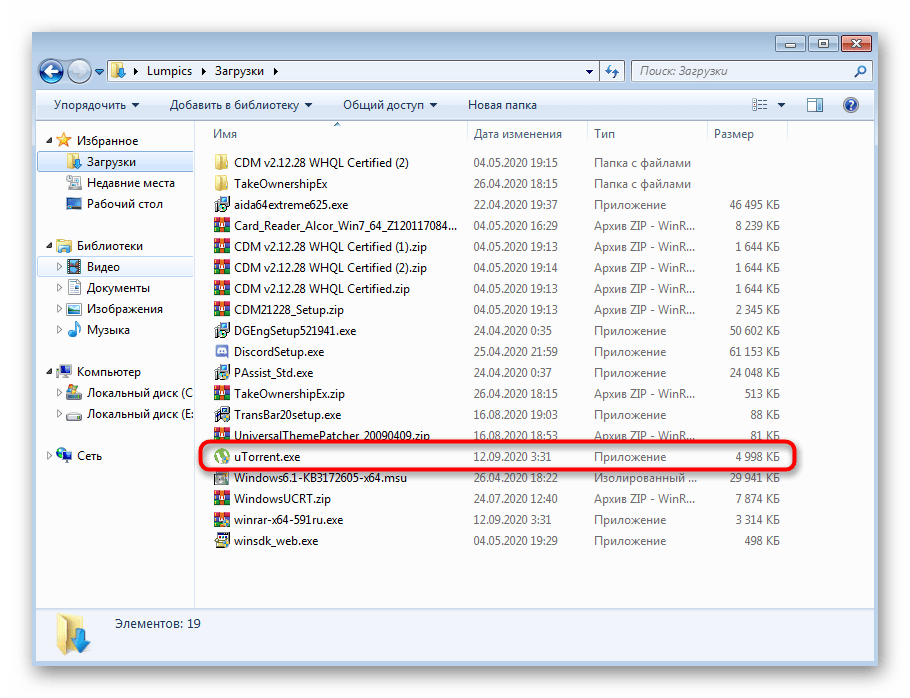Click date 22.04.2020 19:37 cell
Screen dimensions: 910x698
[515, 204]
